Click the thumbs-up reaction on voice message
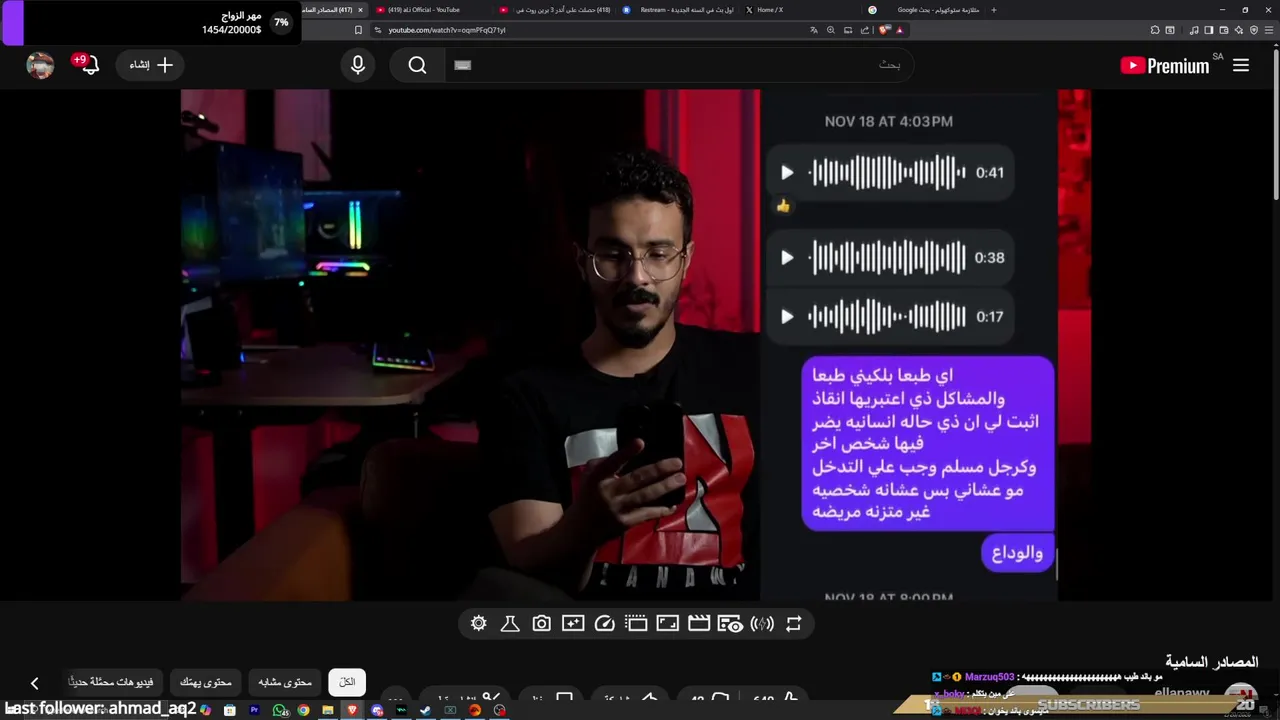Viewport: 1280px width, 720px height. 783,206
